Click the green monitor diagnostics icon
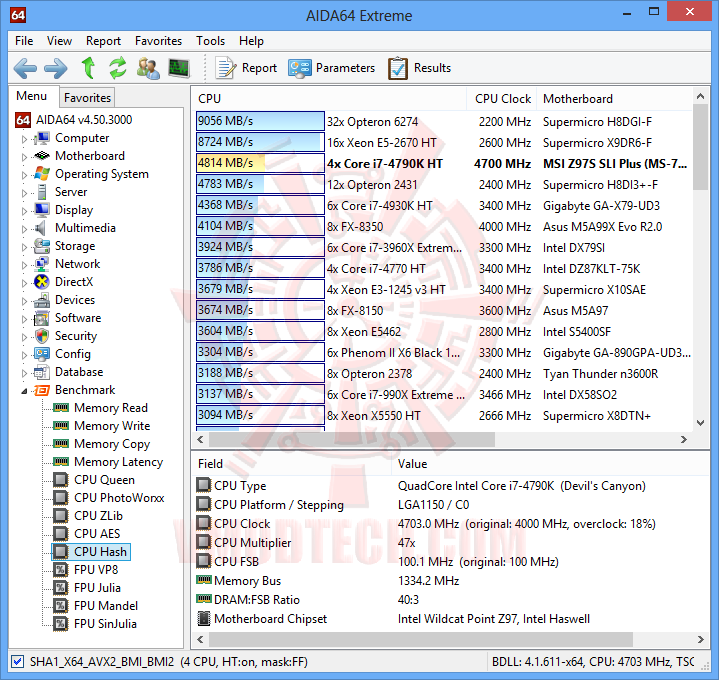Image resolution: width=719 pixels, height=680 pixels. [x=179, y=68]
